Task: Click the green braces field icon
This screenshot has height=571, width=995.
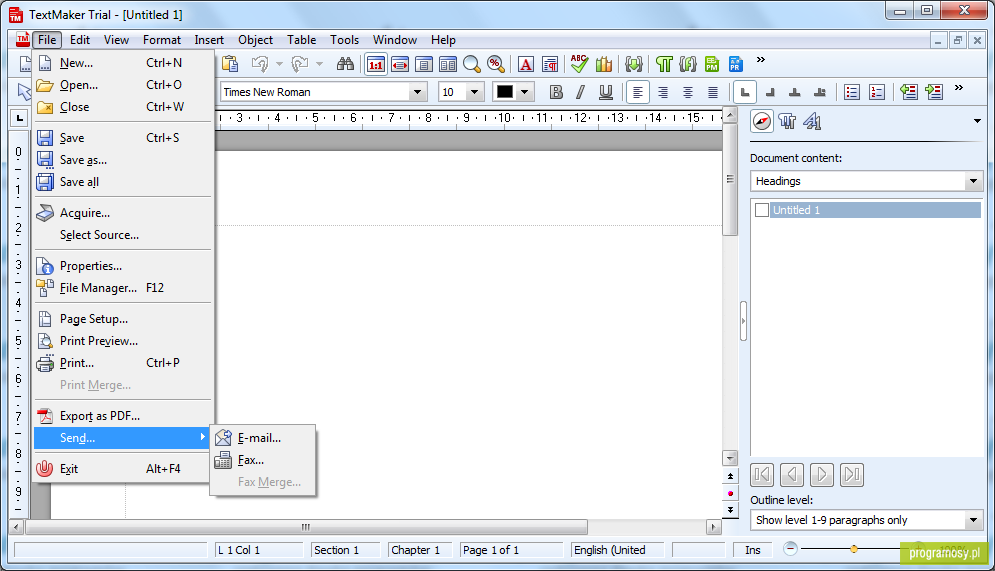Action: (x=633, y=64)
